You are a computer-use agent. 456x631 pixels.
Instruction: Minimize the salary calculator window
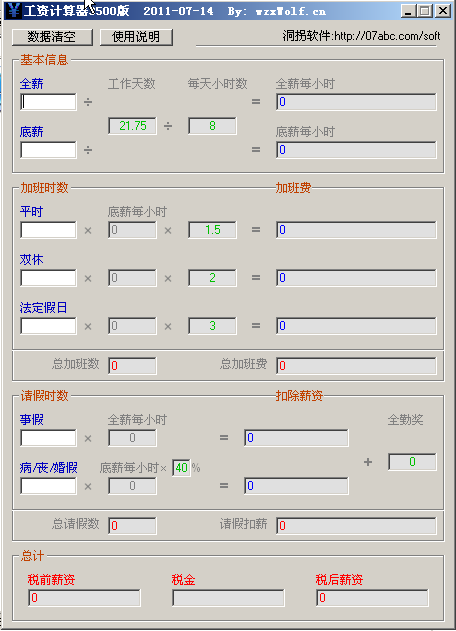[408, 11]
